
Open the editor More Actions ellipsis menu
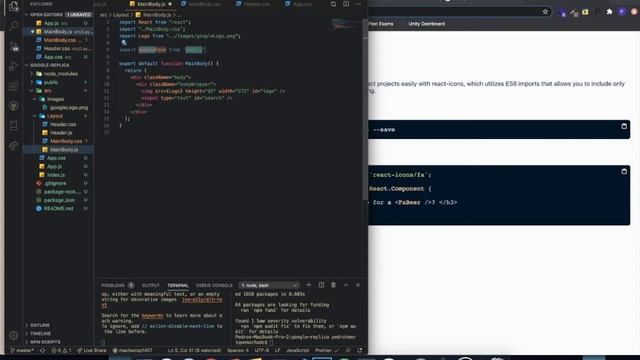coord(358,4)
